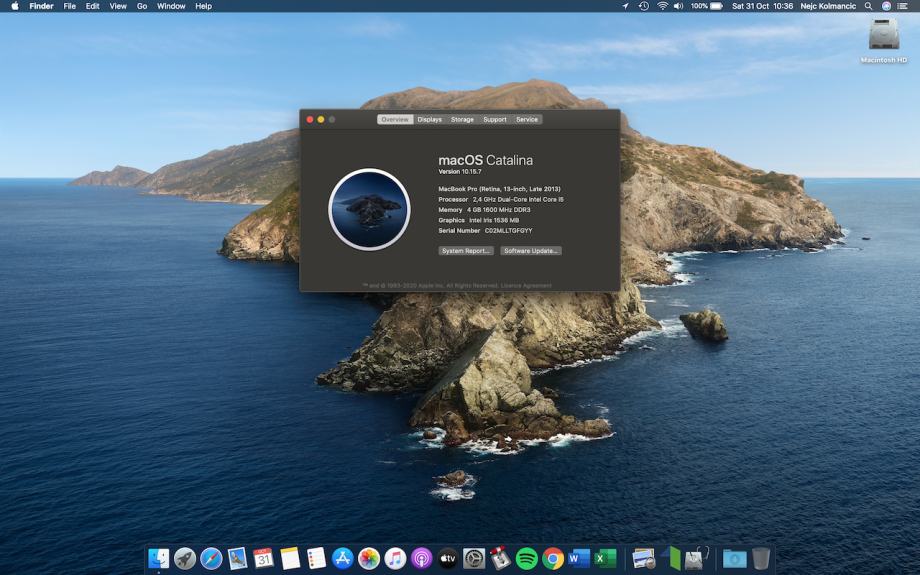Select the Overview tab
The height and width of the screenshot is (575, 920).
click(395, 119)
